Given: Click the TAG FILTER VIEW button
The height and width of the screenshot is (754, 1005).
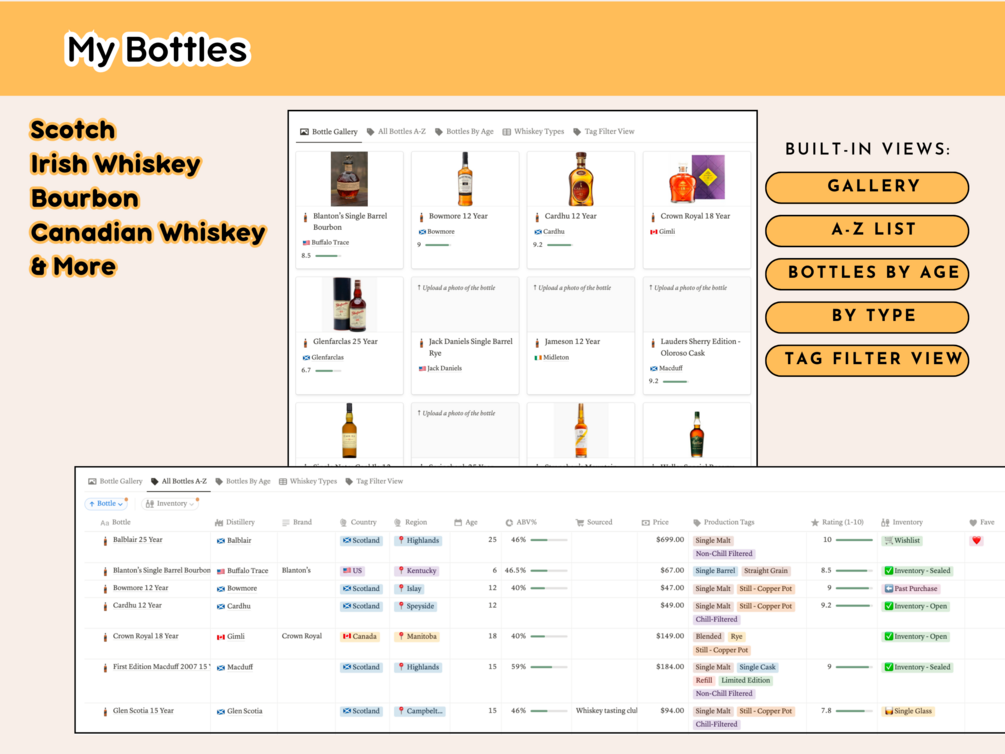Looking at the screenshot, I should click(x=867, y=359).
